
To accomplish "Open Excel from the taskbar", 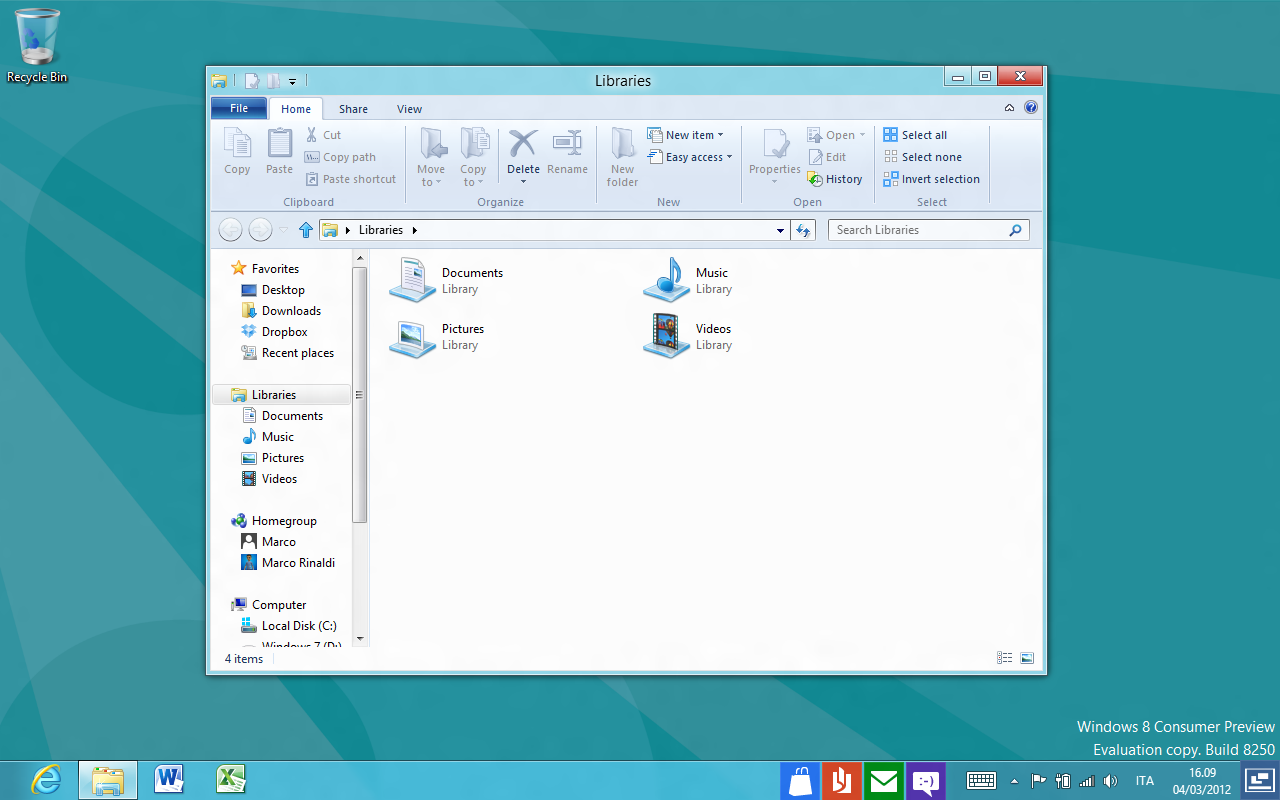I will pos(231,780).
